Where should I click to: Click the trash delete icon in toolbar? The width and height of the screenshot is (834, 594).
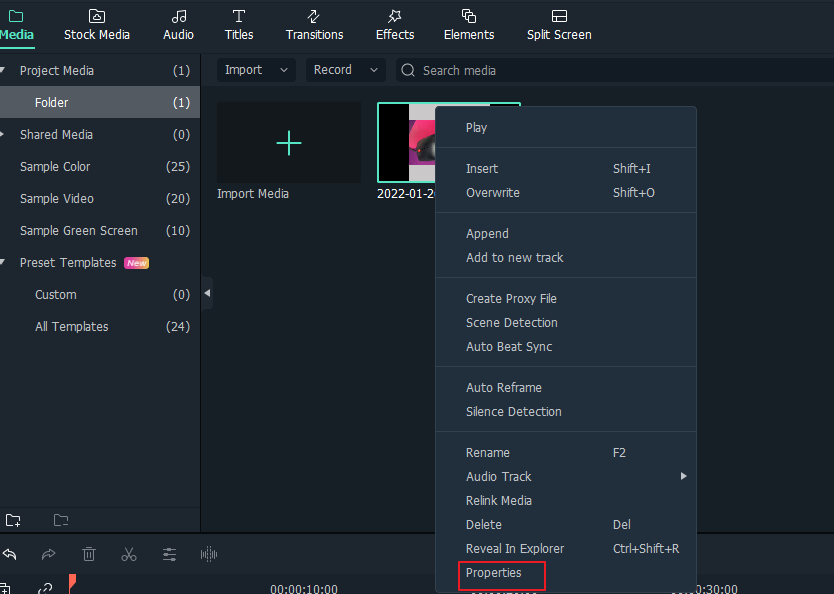89,554
